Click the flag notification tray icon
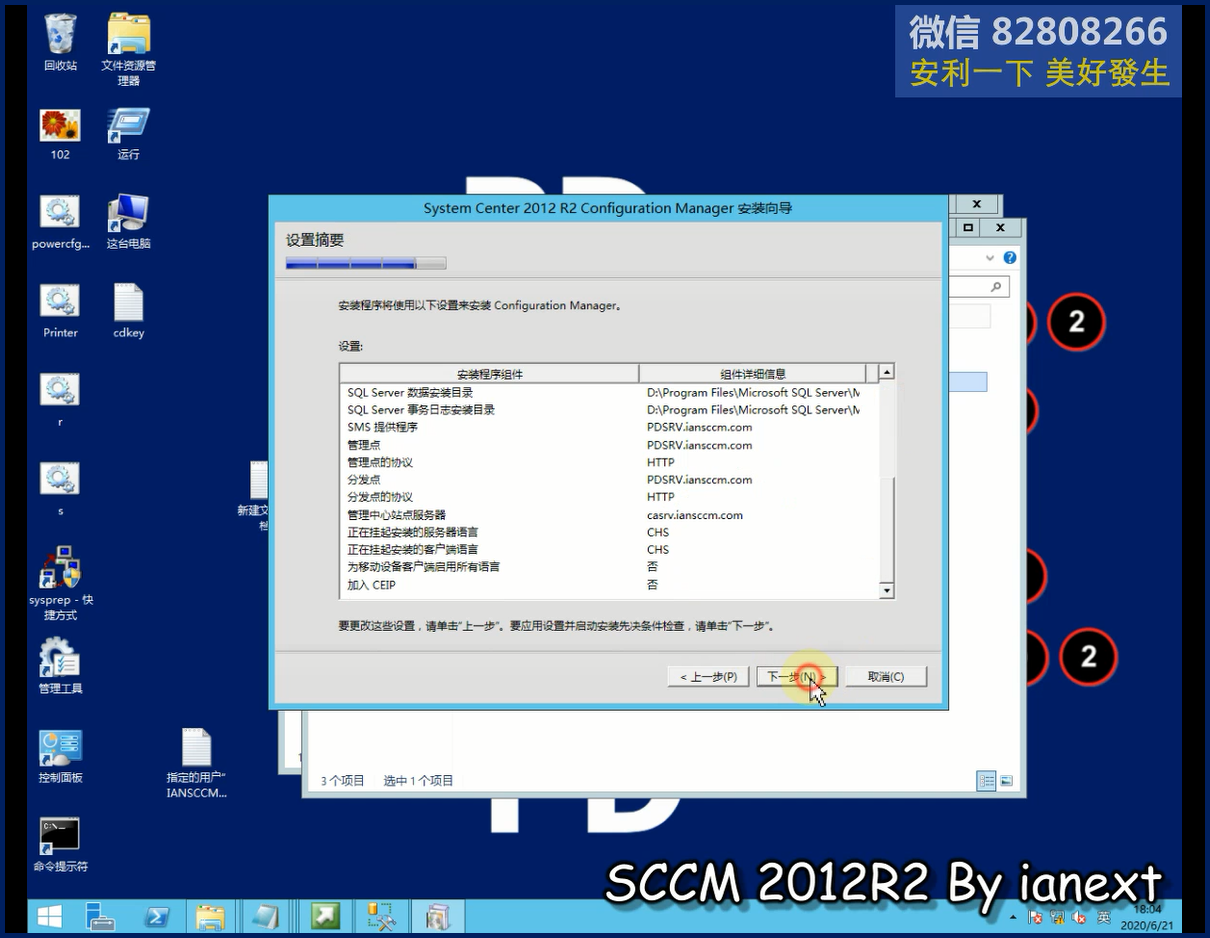This screenshot has width=1210, height=938. point(1036,917)
